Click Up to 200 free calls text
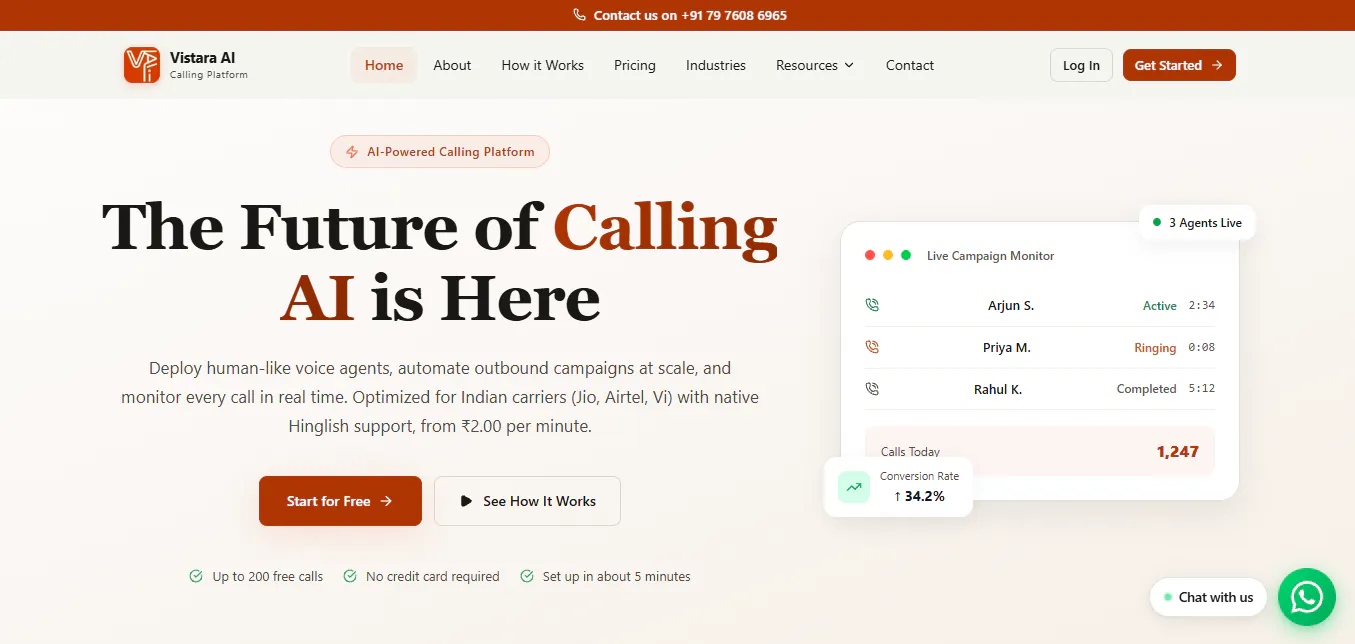This screenshot has height=644, width=1355. pyautogui.click(x=268, y=576)
